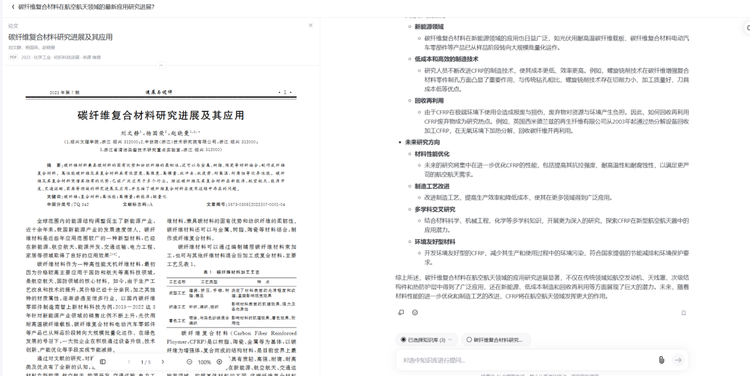Viewport: 750px width, 376px height.
Task: Click the feedback face icon below the answer
Action: coord(415,312)
